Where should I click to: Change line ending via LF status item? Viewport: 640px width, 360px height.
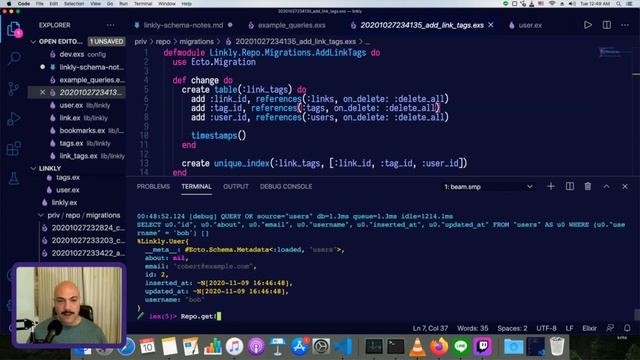point(569,328)
